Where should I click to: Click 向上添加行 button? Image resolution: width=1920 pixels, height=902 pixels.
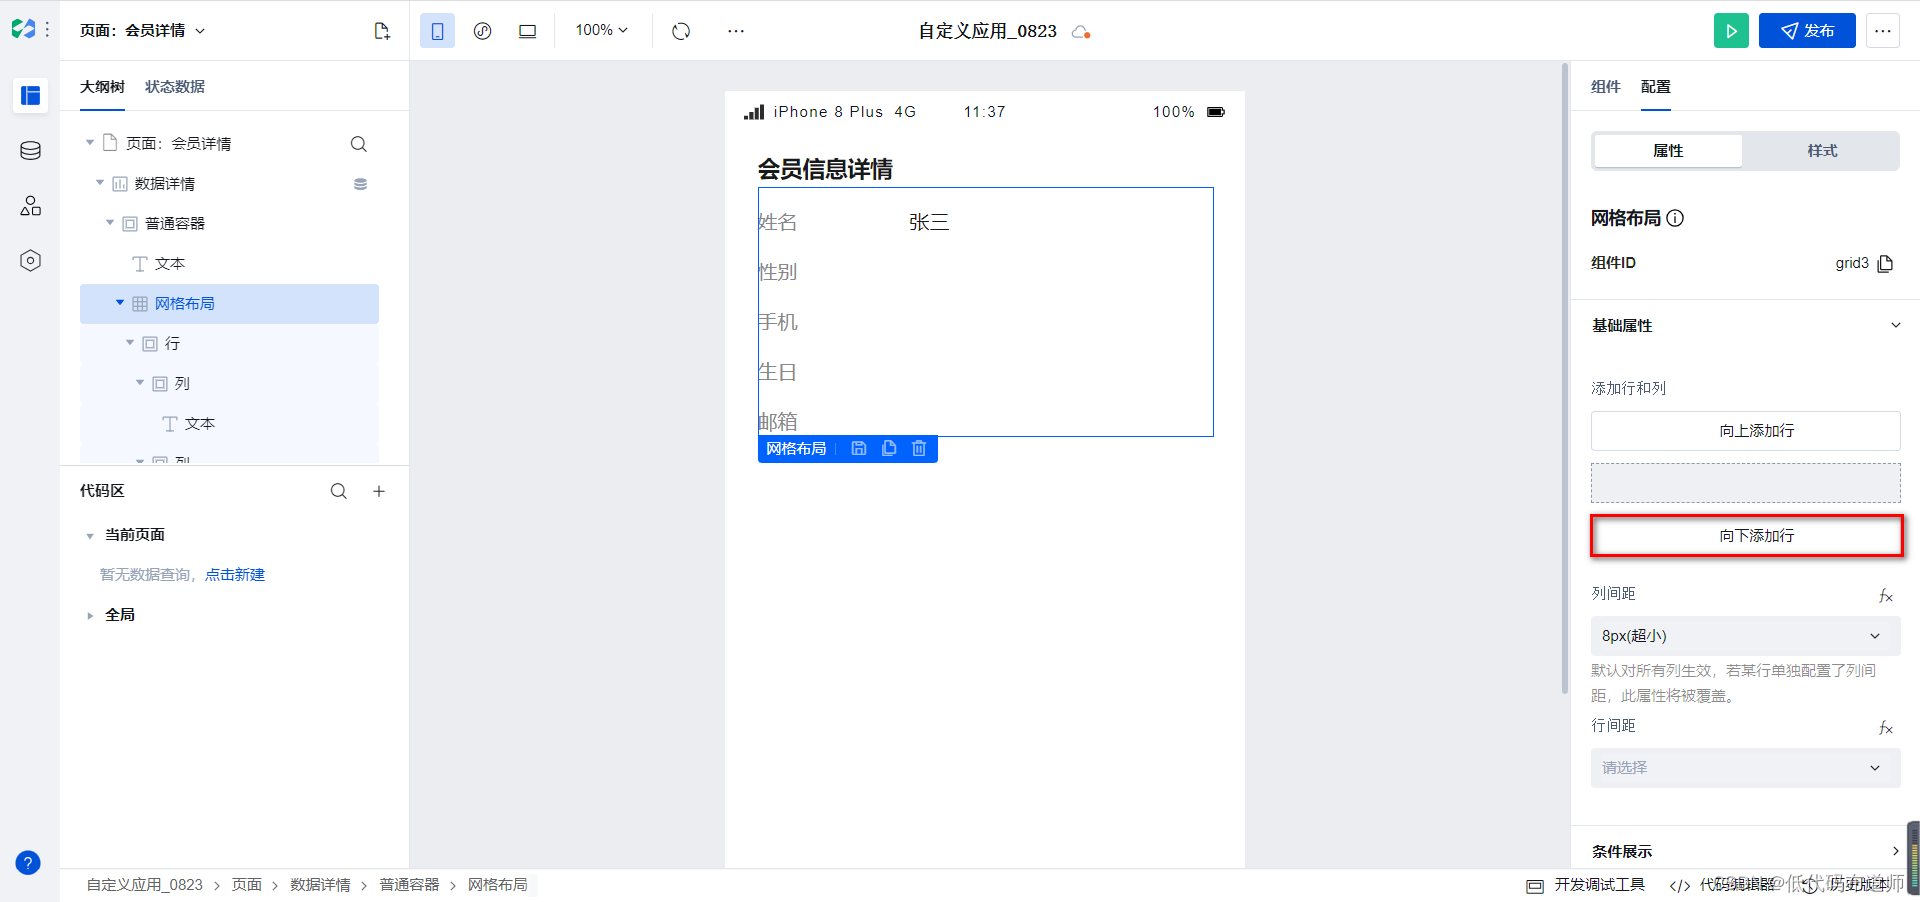click(1745, 431)
